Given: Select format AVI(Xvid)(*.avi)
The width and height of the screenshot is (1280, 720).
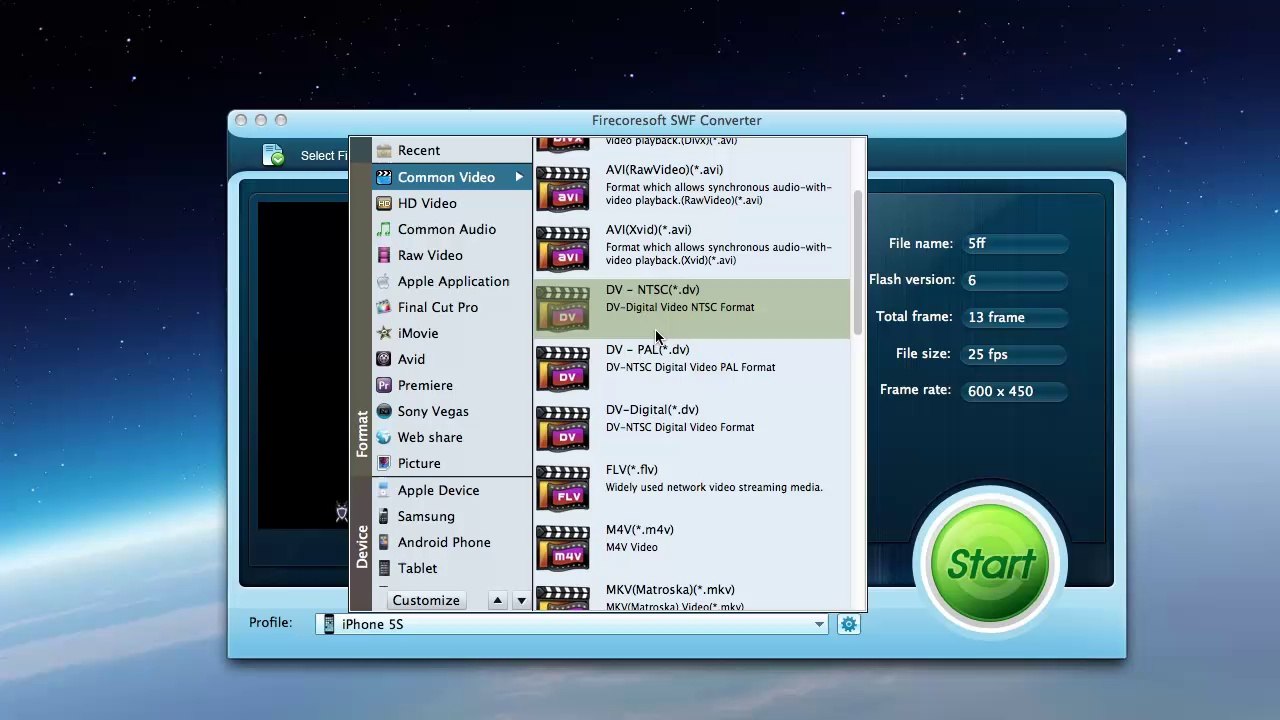Looking at the screenshot, I should coord(692,249).
